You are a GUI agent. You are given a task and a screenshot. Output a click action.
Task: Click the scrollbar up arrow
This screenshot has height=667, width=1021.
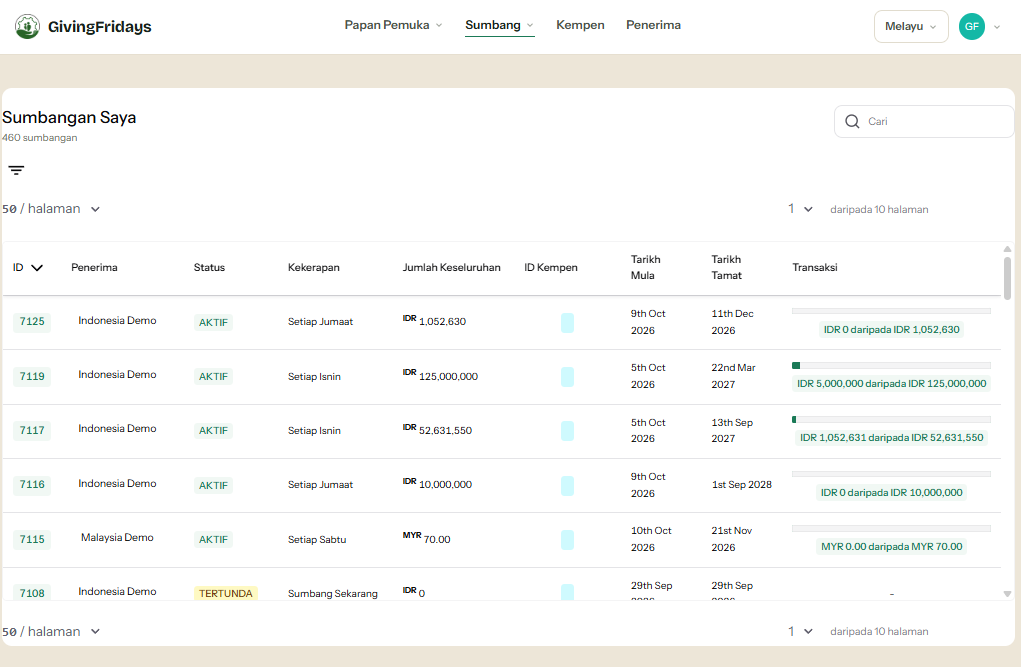pyautogui.click(x=1007, y=249)
